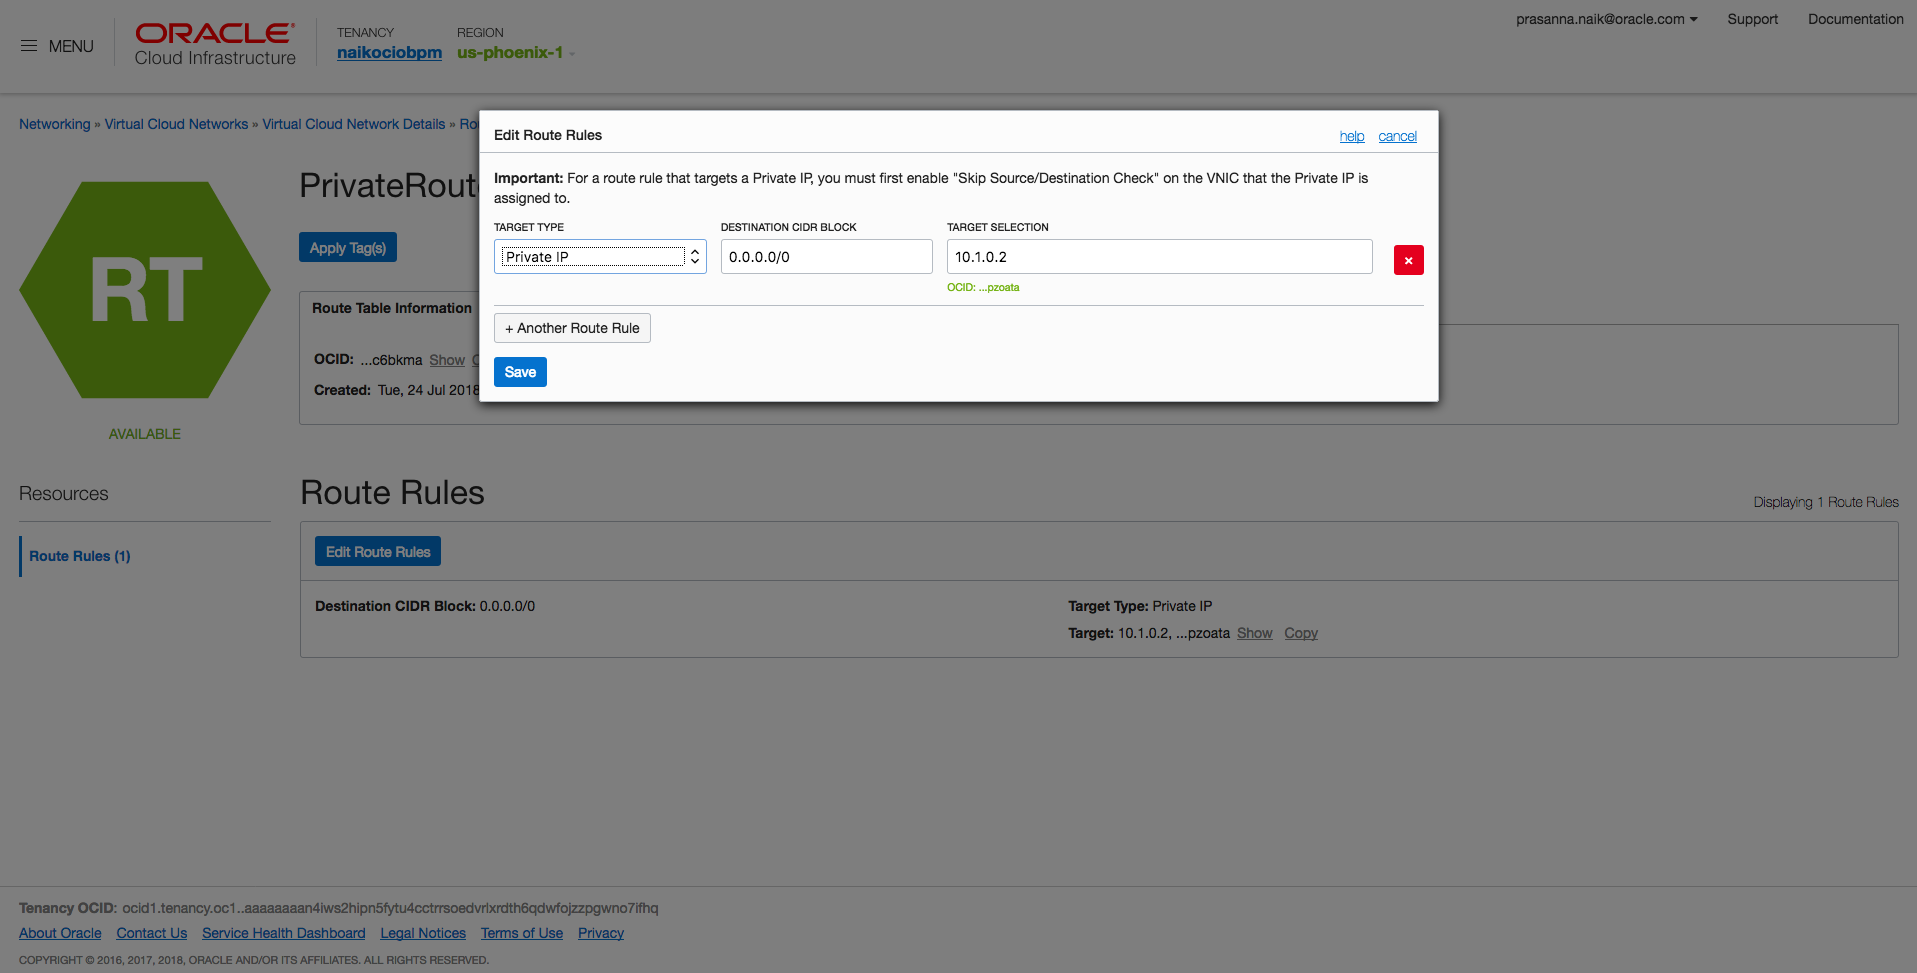1917x973 pixels.
Task: Expand the us-phoenix-1 region selector
Action: pyautogui.click(x=515, y=53)
